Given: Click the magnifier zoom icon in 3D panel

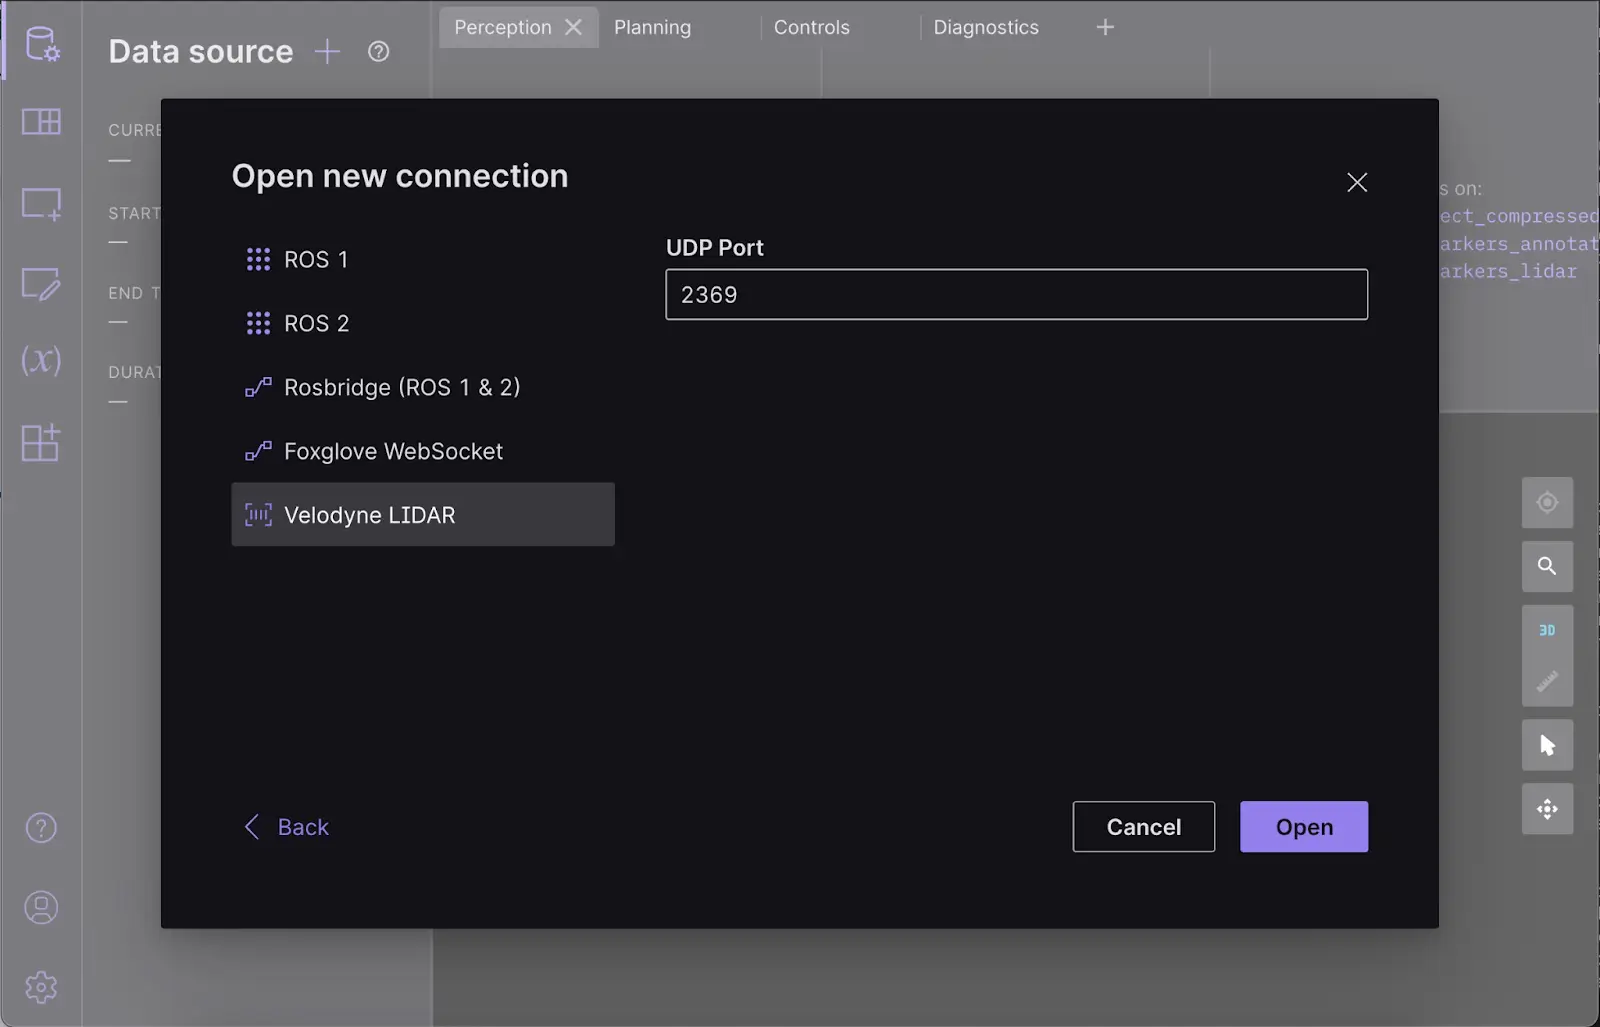Looking at the screenshot, I should (1547, 566).
